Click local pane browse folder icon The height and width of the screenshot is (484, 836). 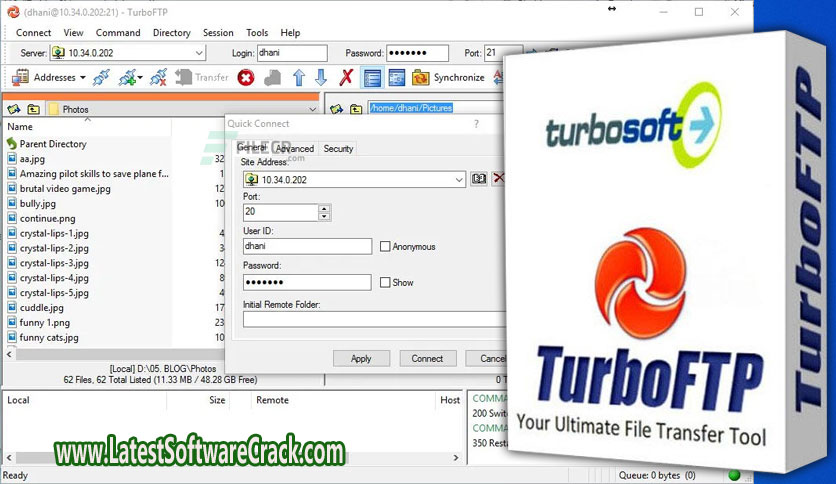tap(14, 109)
